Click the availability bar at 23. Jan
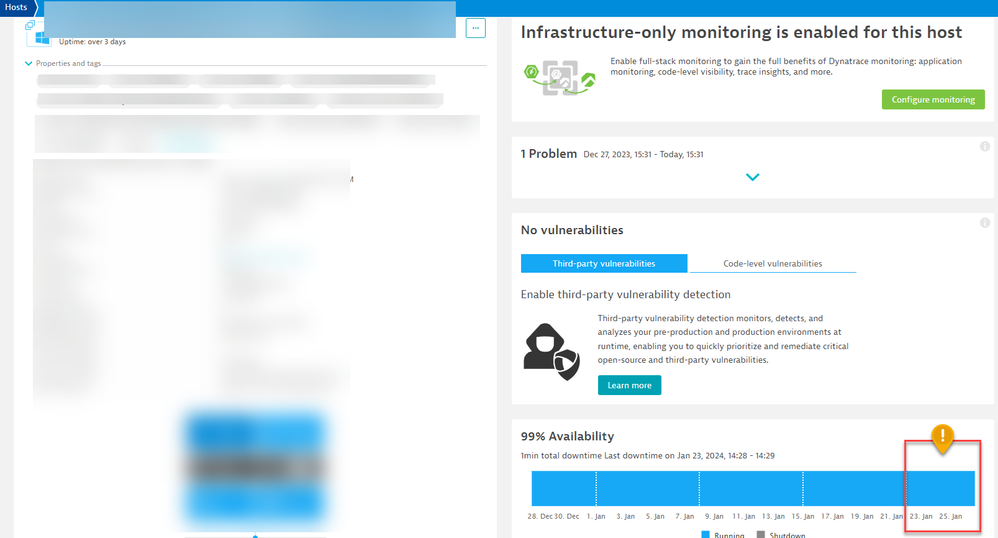 tap(920, 488)
